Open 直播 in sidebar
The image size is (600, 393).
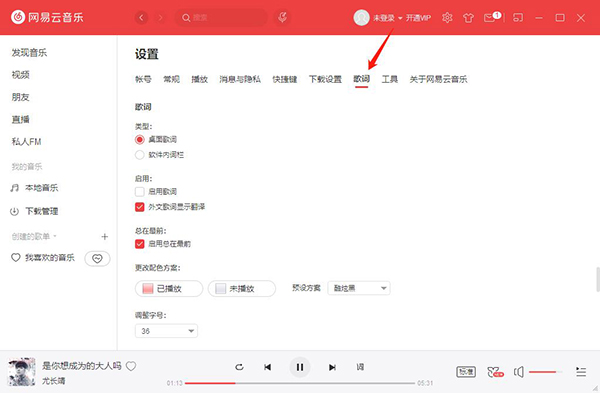tap(21, 119)
